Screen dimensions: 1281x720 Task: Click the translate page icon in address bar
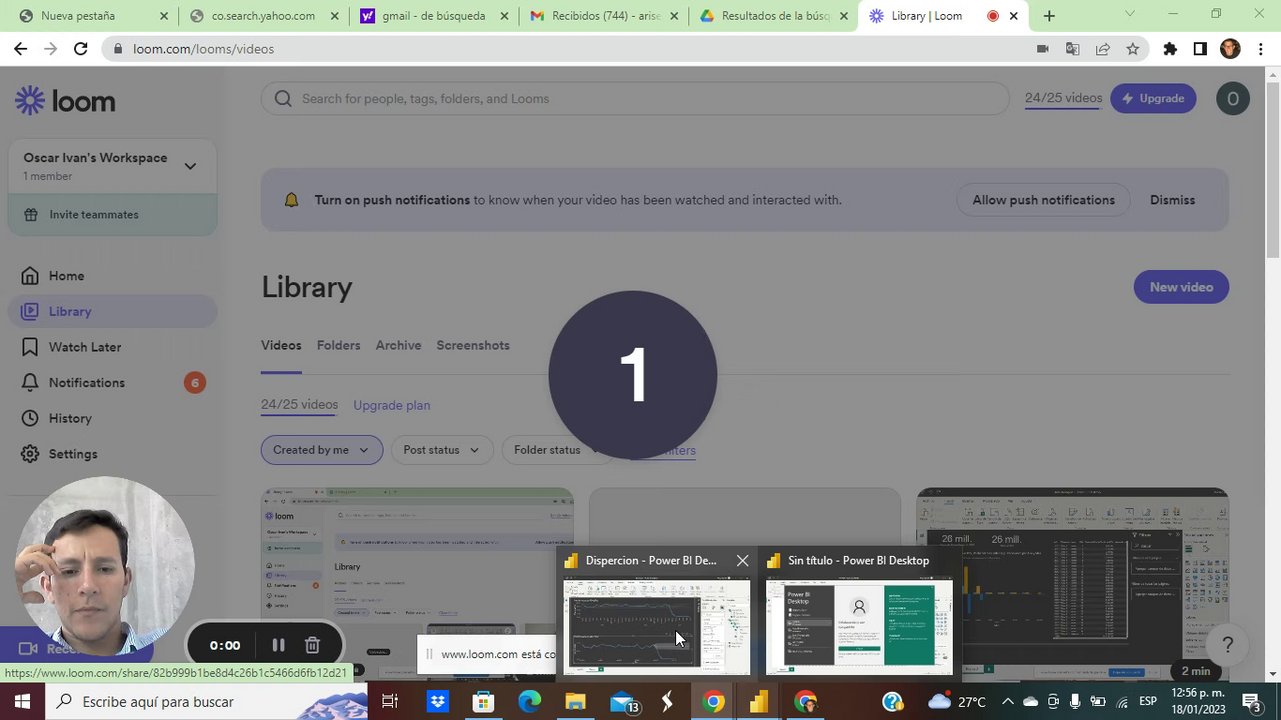point(1072,48)
